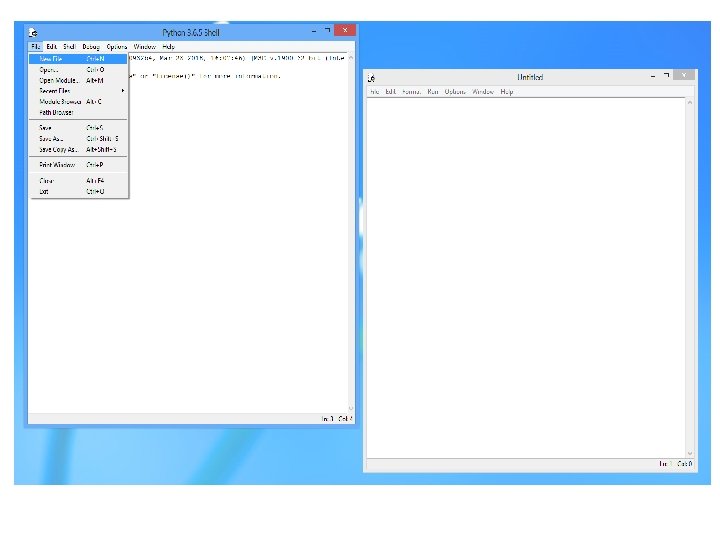Select Save Copy As... in the File menu
The height and width of the screenshot is (540, 720).
coord(78,149)
